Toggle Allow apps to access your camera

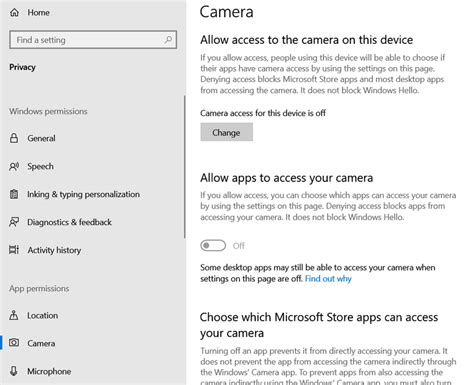click(213, 246)
